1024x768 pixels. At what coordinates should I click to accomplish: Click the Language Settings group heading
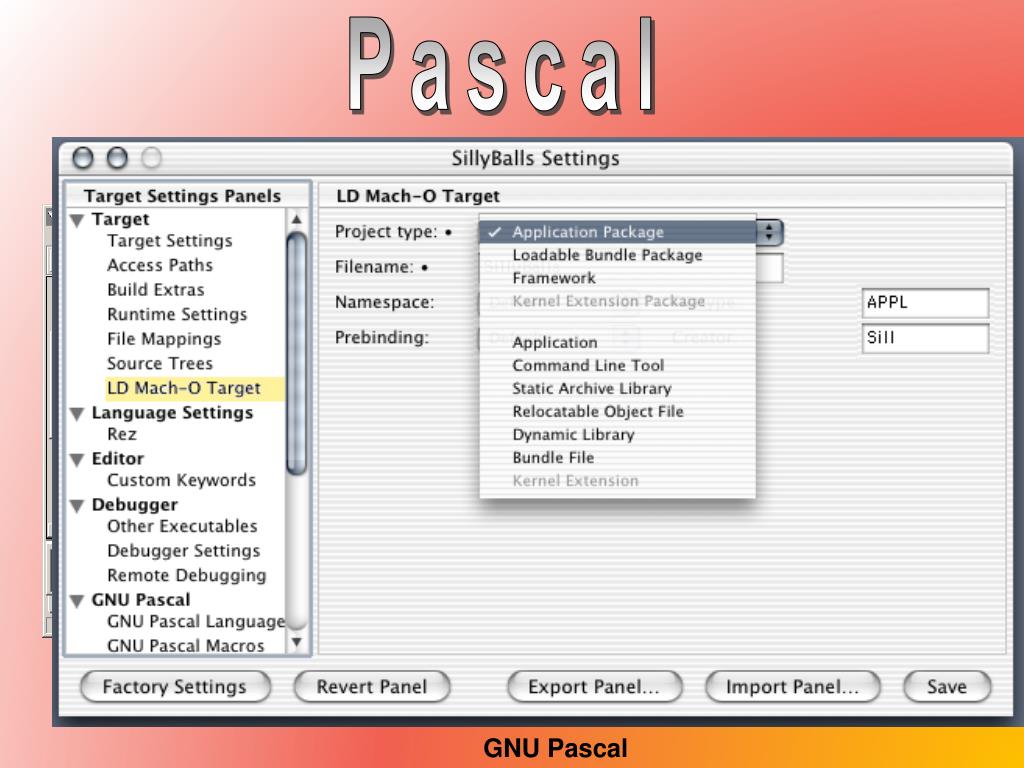[172, 413]
